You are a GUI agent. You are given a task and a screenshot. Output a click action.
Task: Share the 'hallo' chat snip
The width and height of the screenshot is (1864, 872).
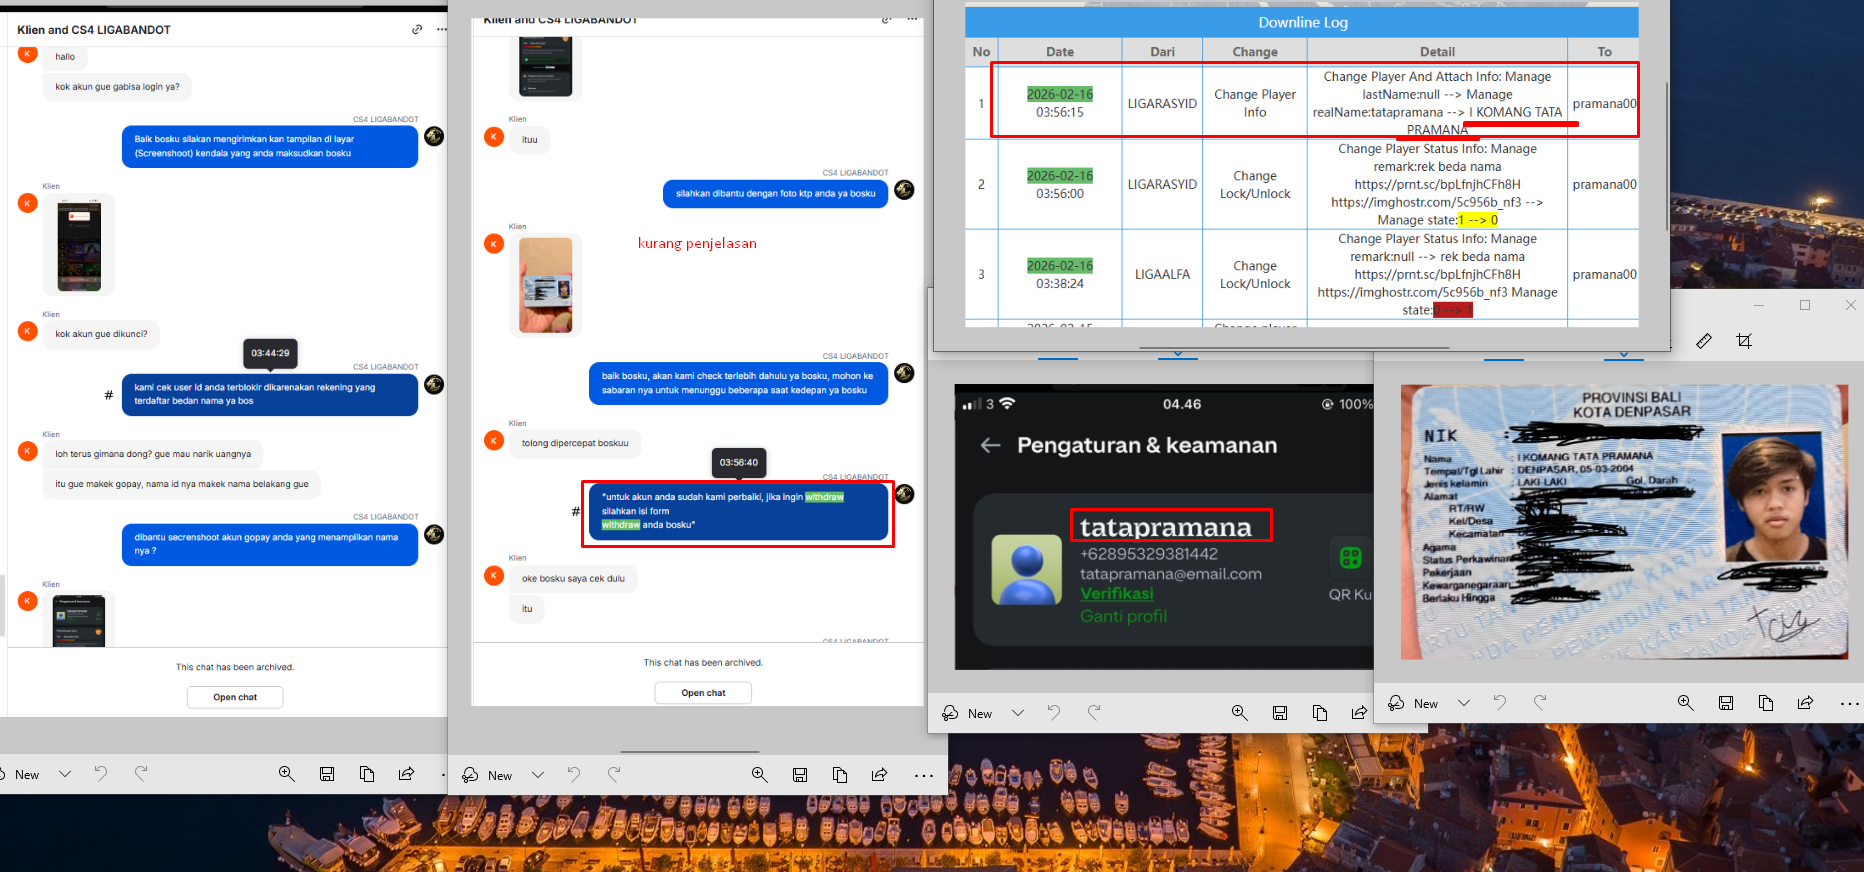(407, 774)
